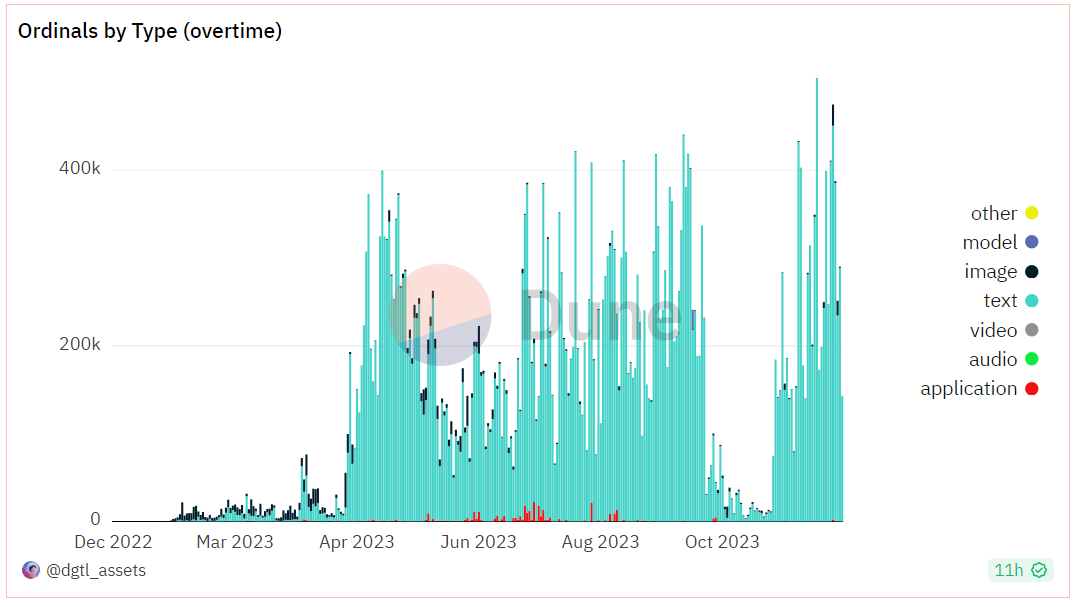The image size is (1081, 607).
Task: Click the 11h last-updated badge
Action: point(1020,570)
